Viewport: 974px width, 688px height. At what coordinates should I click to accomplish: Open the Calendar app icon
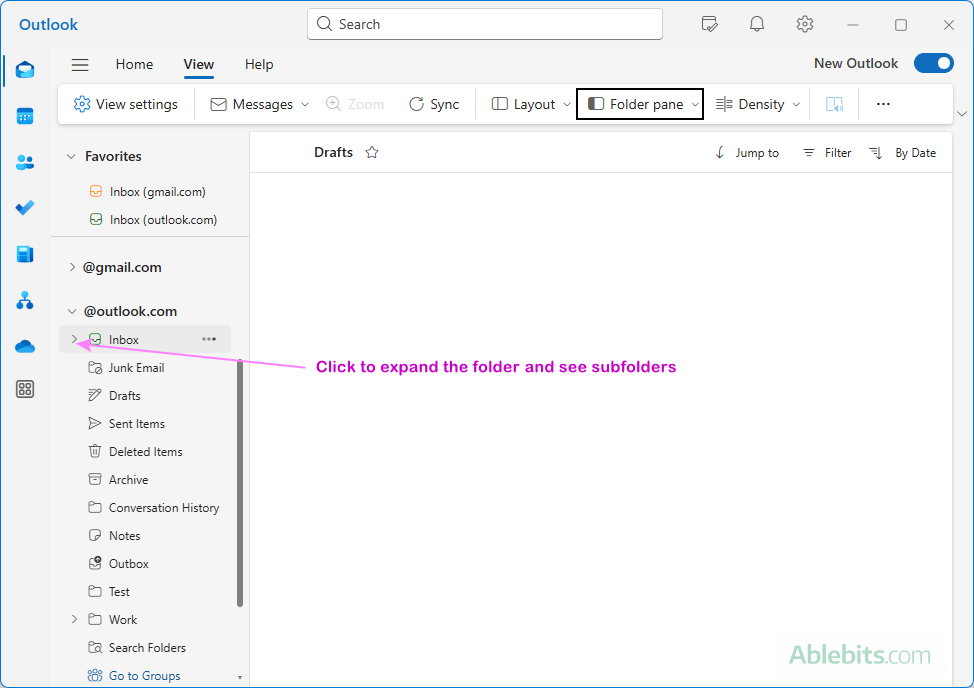tap(25, 116)
